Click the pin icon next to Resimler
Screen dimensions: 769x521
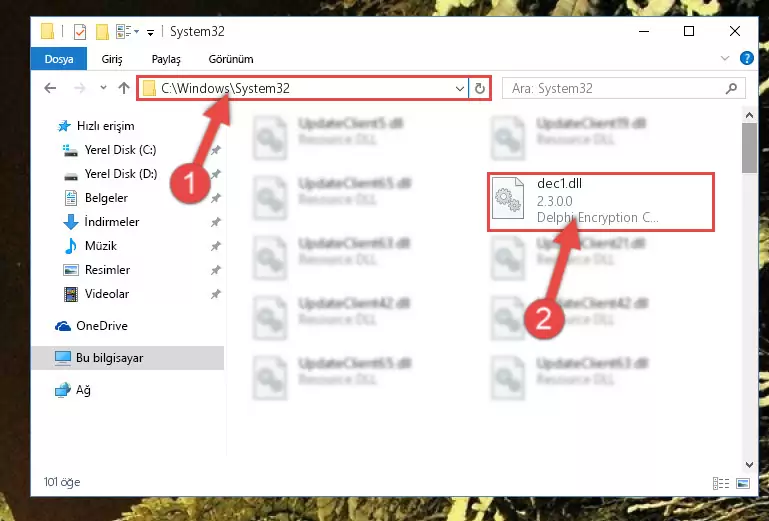(x=215, y=270)
